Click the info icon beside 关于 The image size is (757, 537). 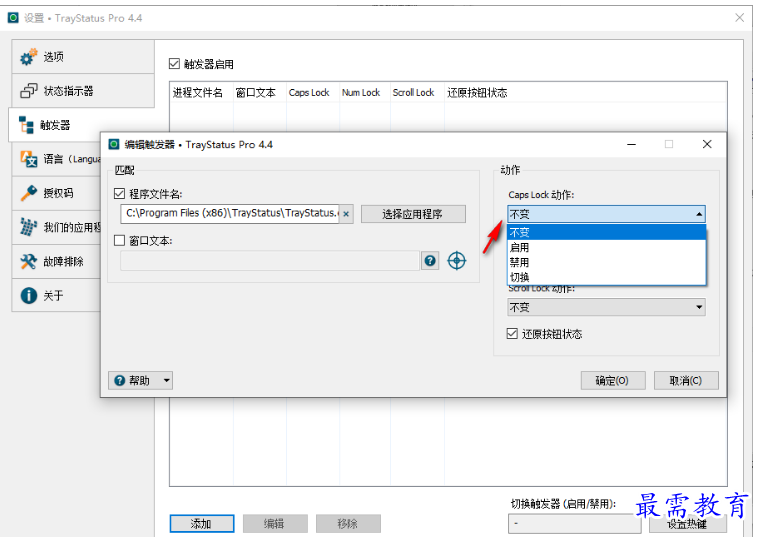[28, 296]
